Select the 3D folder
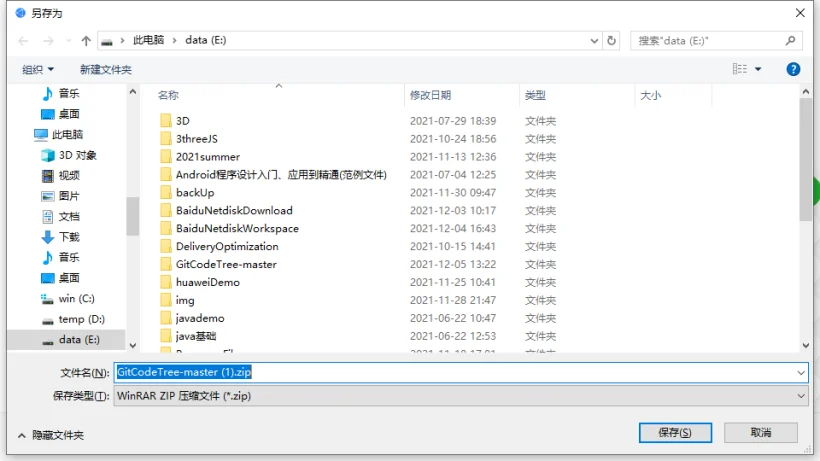The image size is (820, 461). tap(175, 121)
